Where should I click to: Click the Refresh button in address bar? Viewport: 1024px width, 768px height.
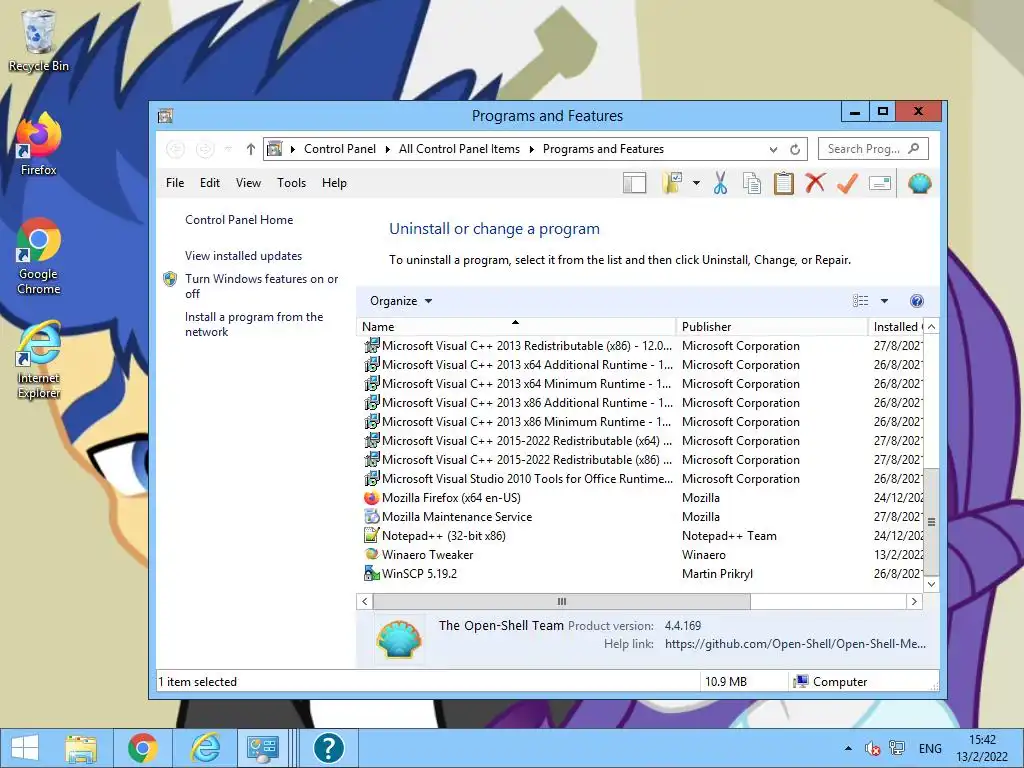pos(795,150)
